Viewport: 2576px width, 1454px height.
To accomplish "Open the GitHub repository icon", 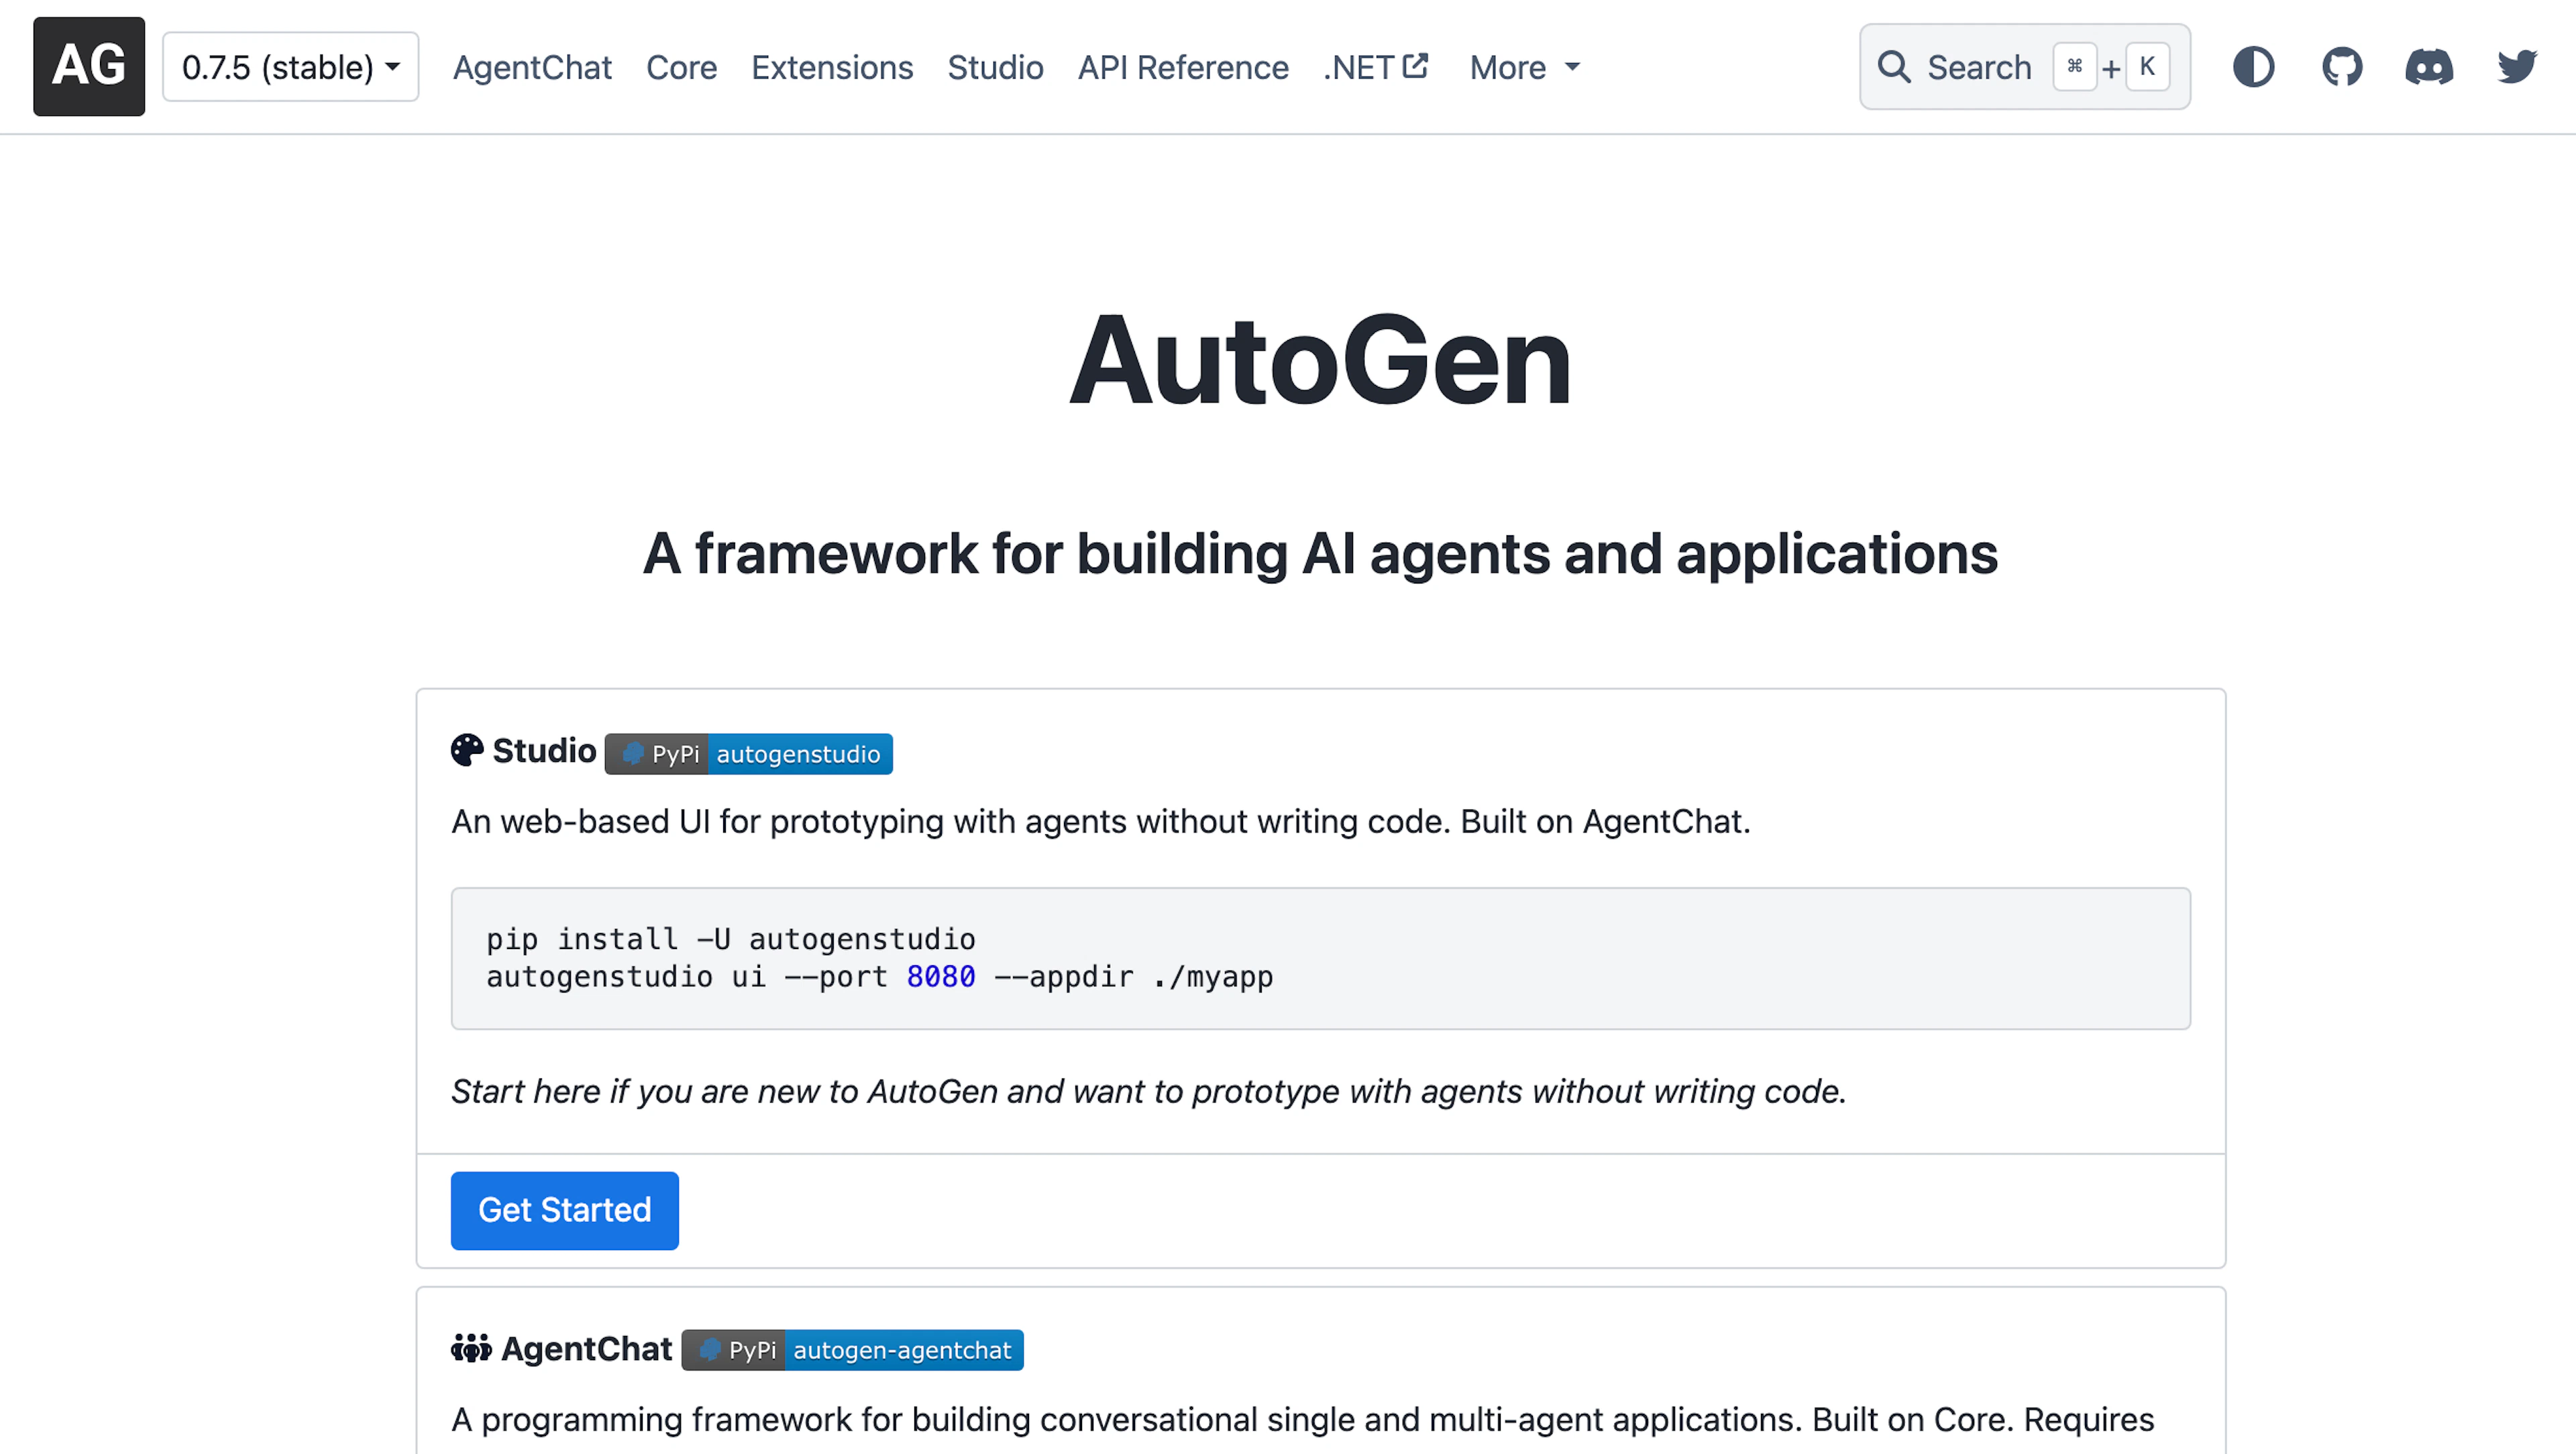I will 2342,66.
